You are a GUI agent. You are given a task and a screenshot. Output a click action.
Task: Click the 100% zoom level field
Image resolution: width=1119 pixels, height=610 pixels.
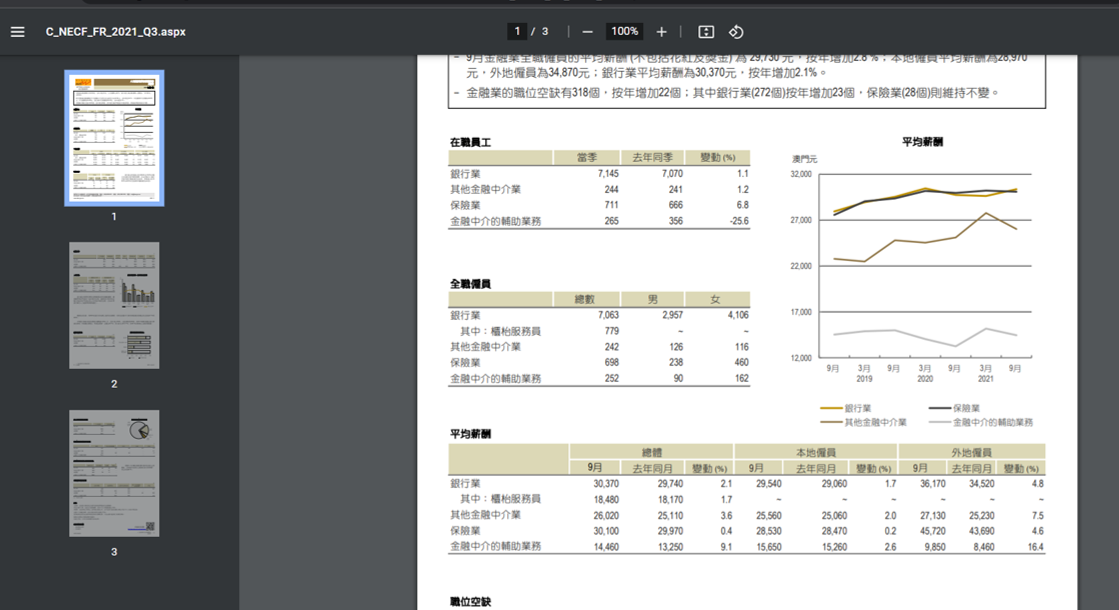tap(624, 31)
